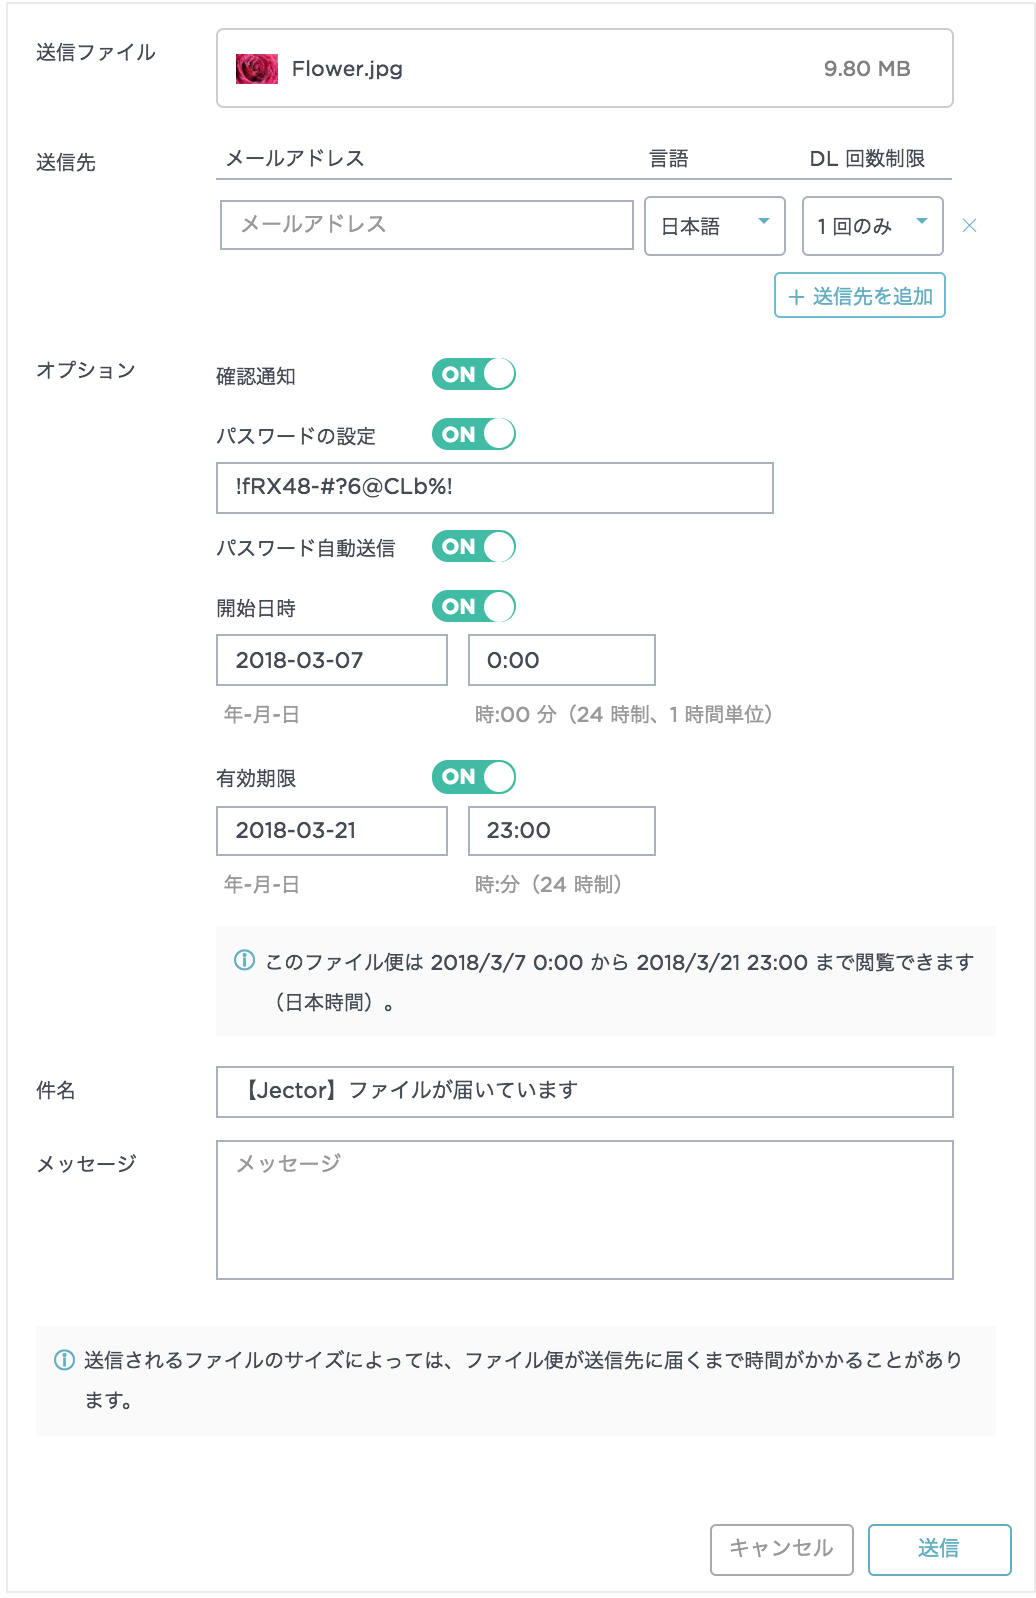Click the expiry time field 23:00
This screenshot has height=1598, width=1036.
click(562, 831)
